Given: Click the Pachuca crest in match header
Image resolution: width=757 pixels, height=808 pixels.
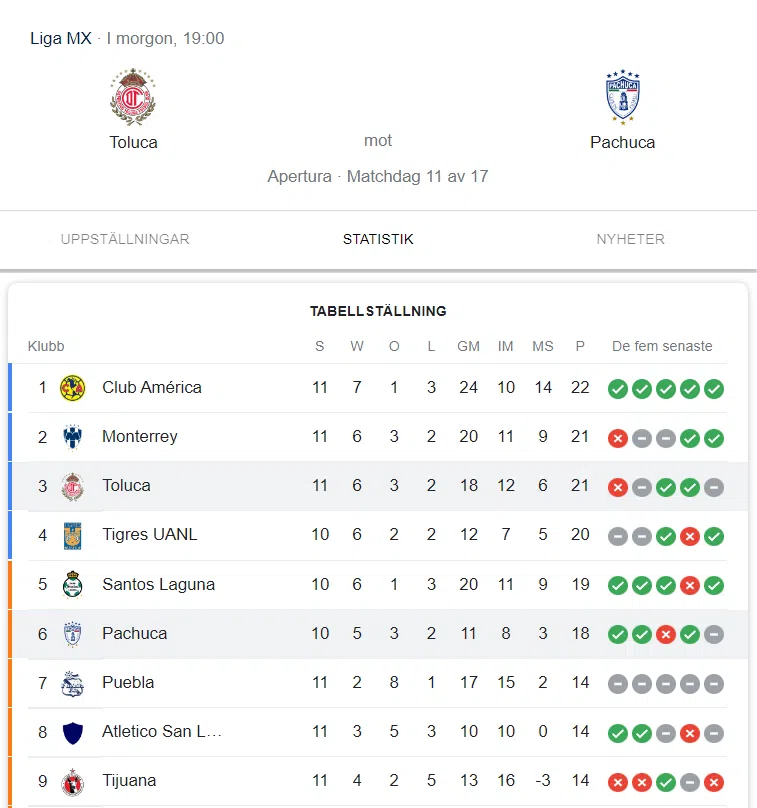Looking at the screenshot, I should point(622,97).
